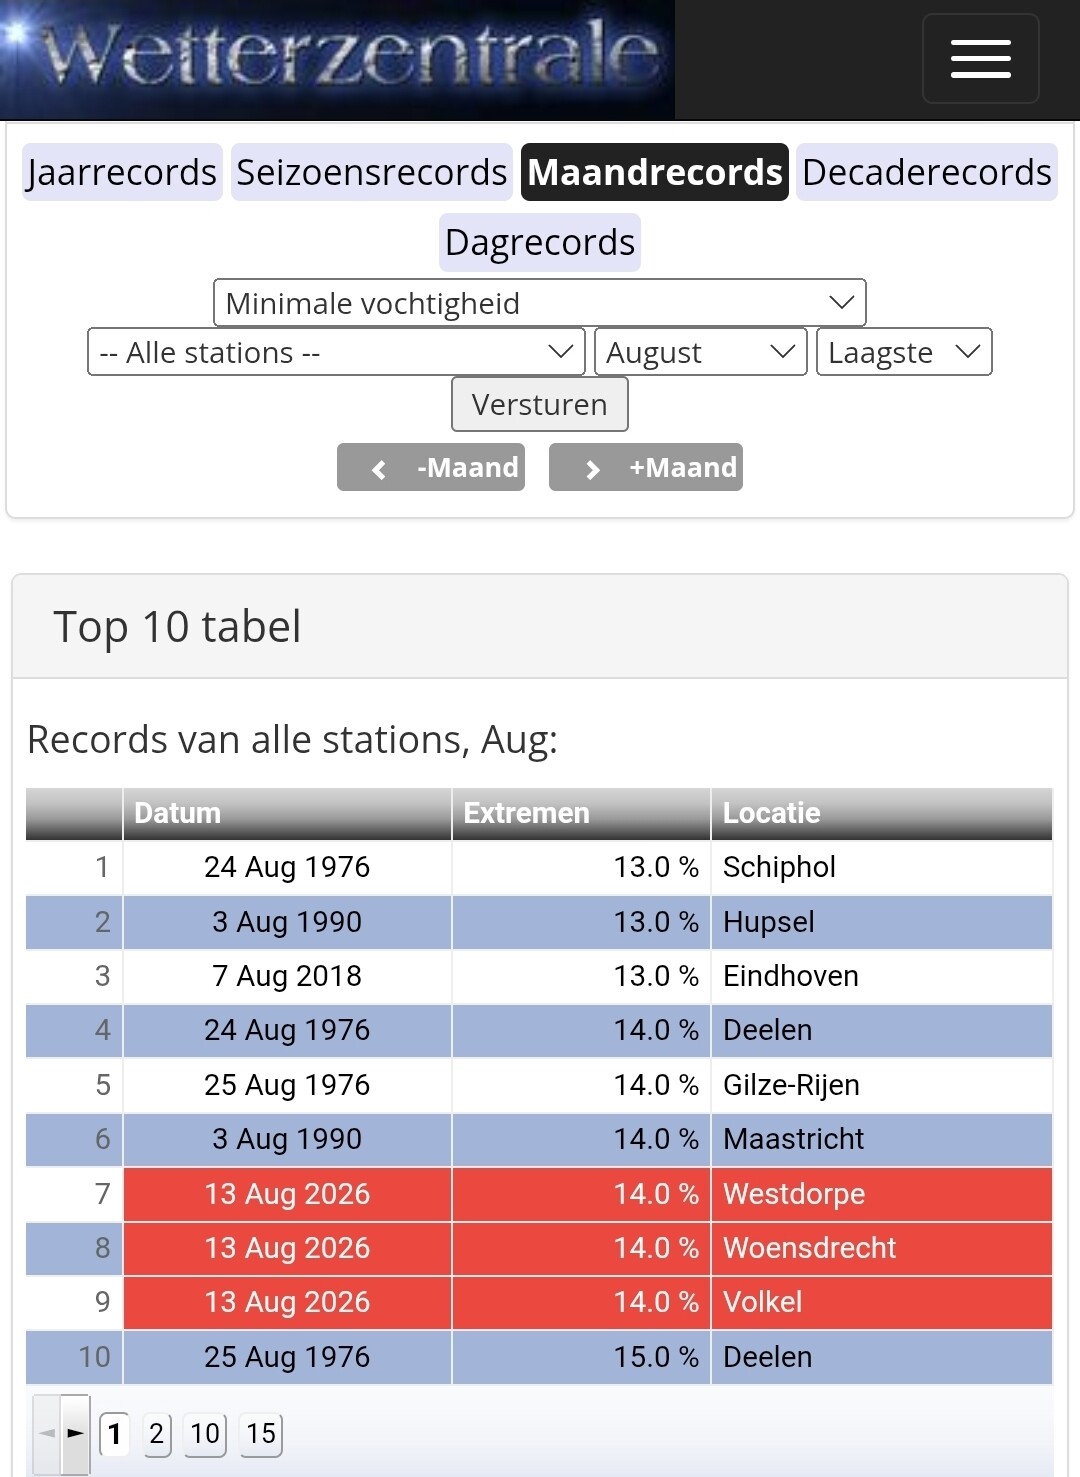Open the August month selector
The height and width of the screenshot is (1477, 1080).
[701, 352]
